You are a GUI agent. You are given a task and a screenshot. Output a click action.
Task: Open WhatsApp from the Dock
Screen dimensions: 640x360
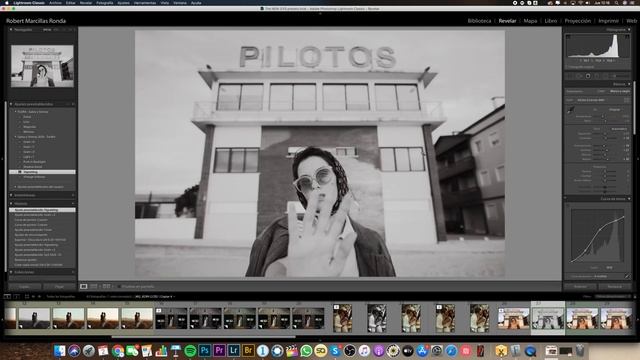(x=306, y=350)
